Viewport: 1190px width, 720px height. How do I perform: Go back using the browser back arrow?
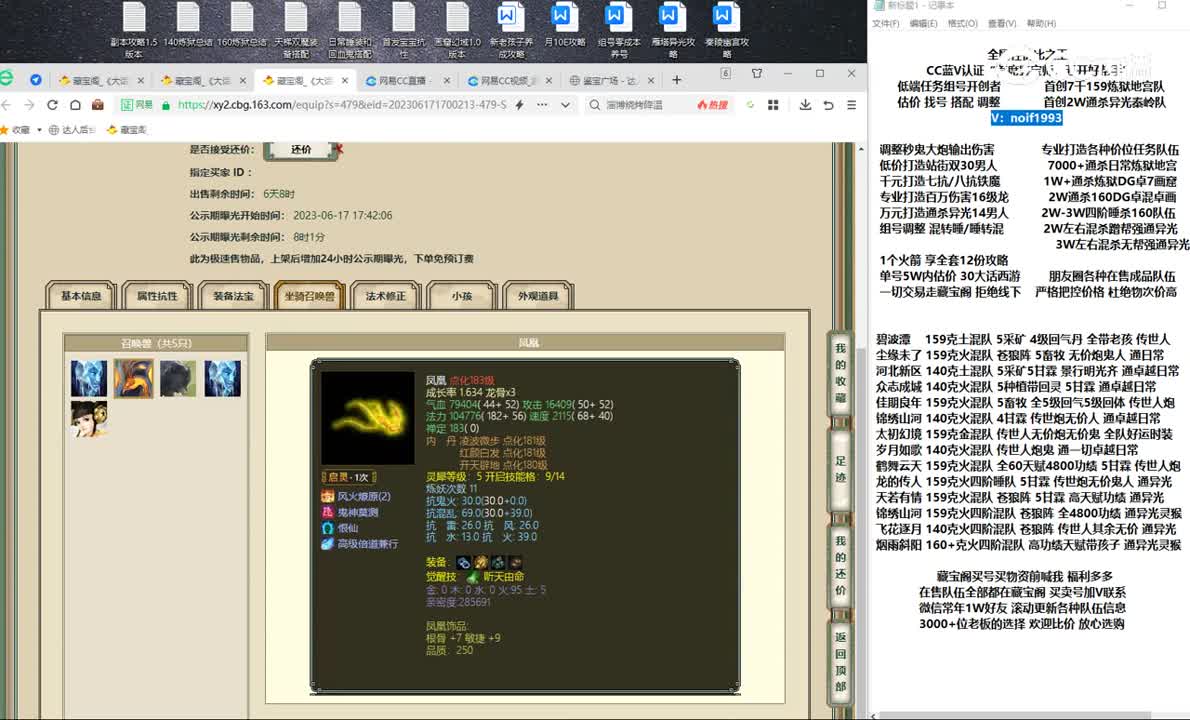[x=7, y=105]
